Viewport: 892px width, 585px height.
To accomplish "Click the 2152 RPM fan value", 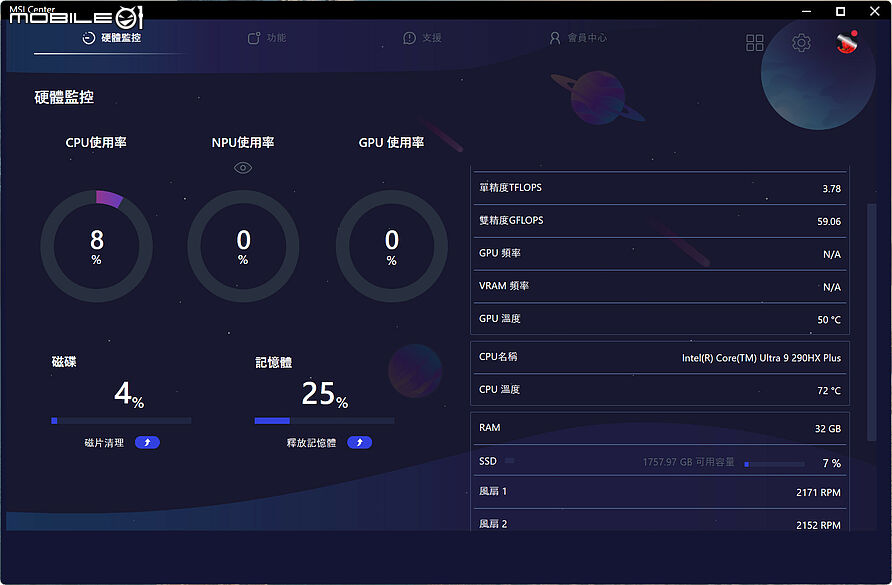I will 818,525.
